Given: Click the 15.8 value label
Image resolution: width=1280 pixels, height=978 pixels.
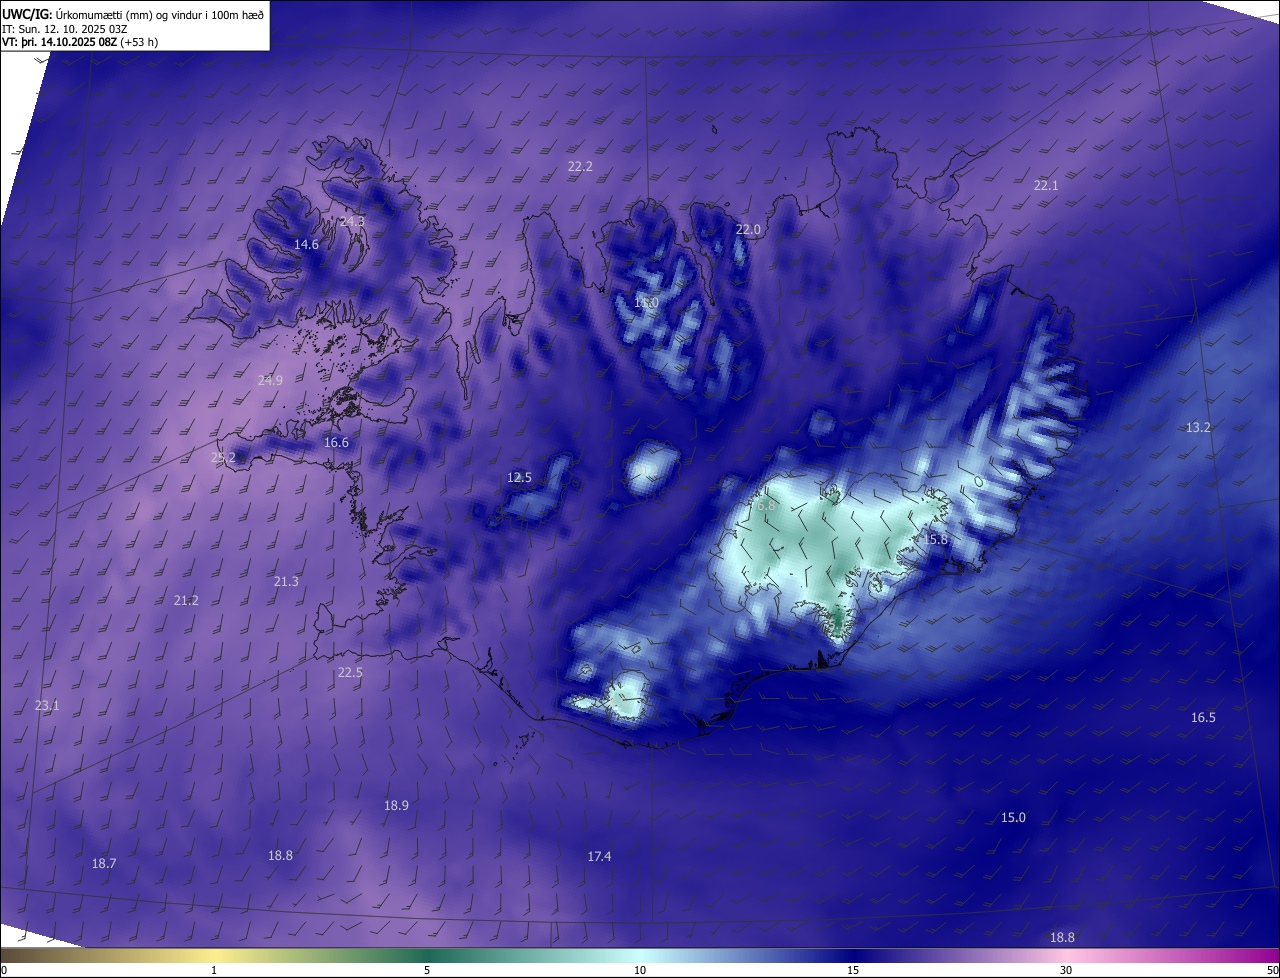Looking at the screenshot, I should pyautogui.click(x=934, y=539).
